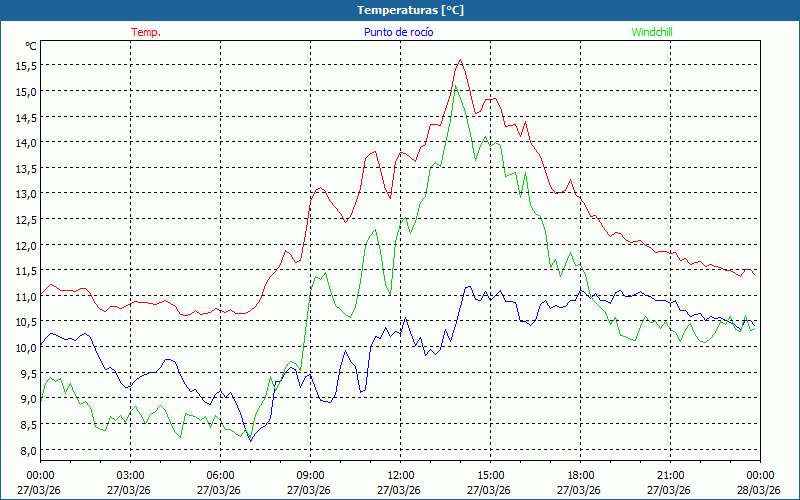Viewport: 800px width, 500px height.
Task: Select the 12:00 time axis marker
Action: point(400,475)
